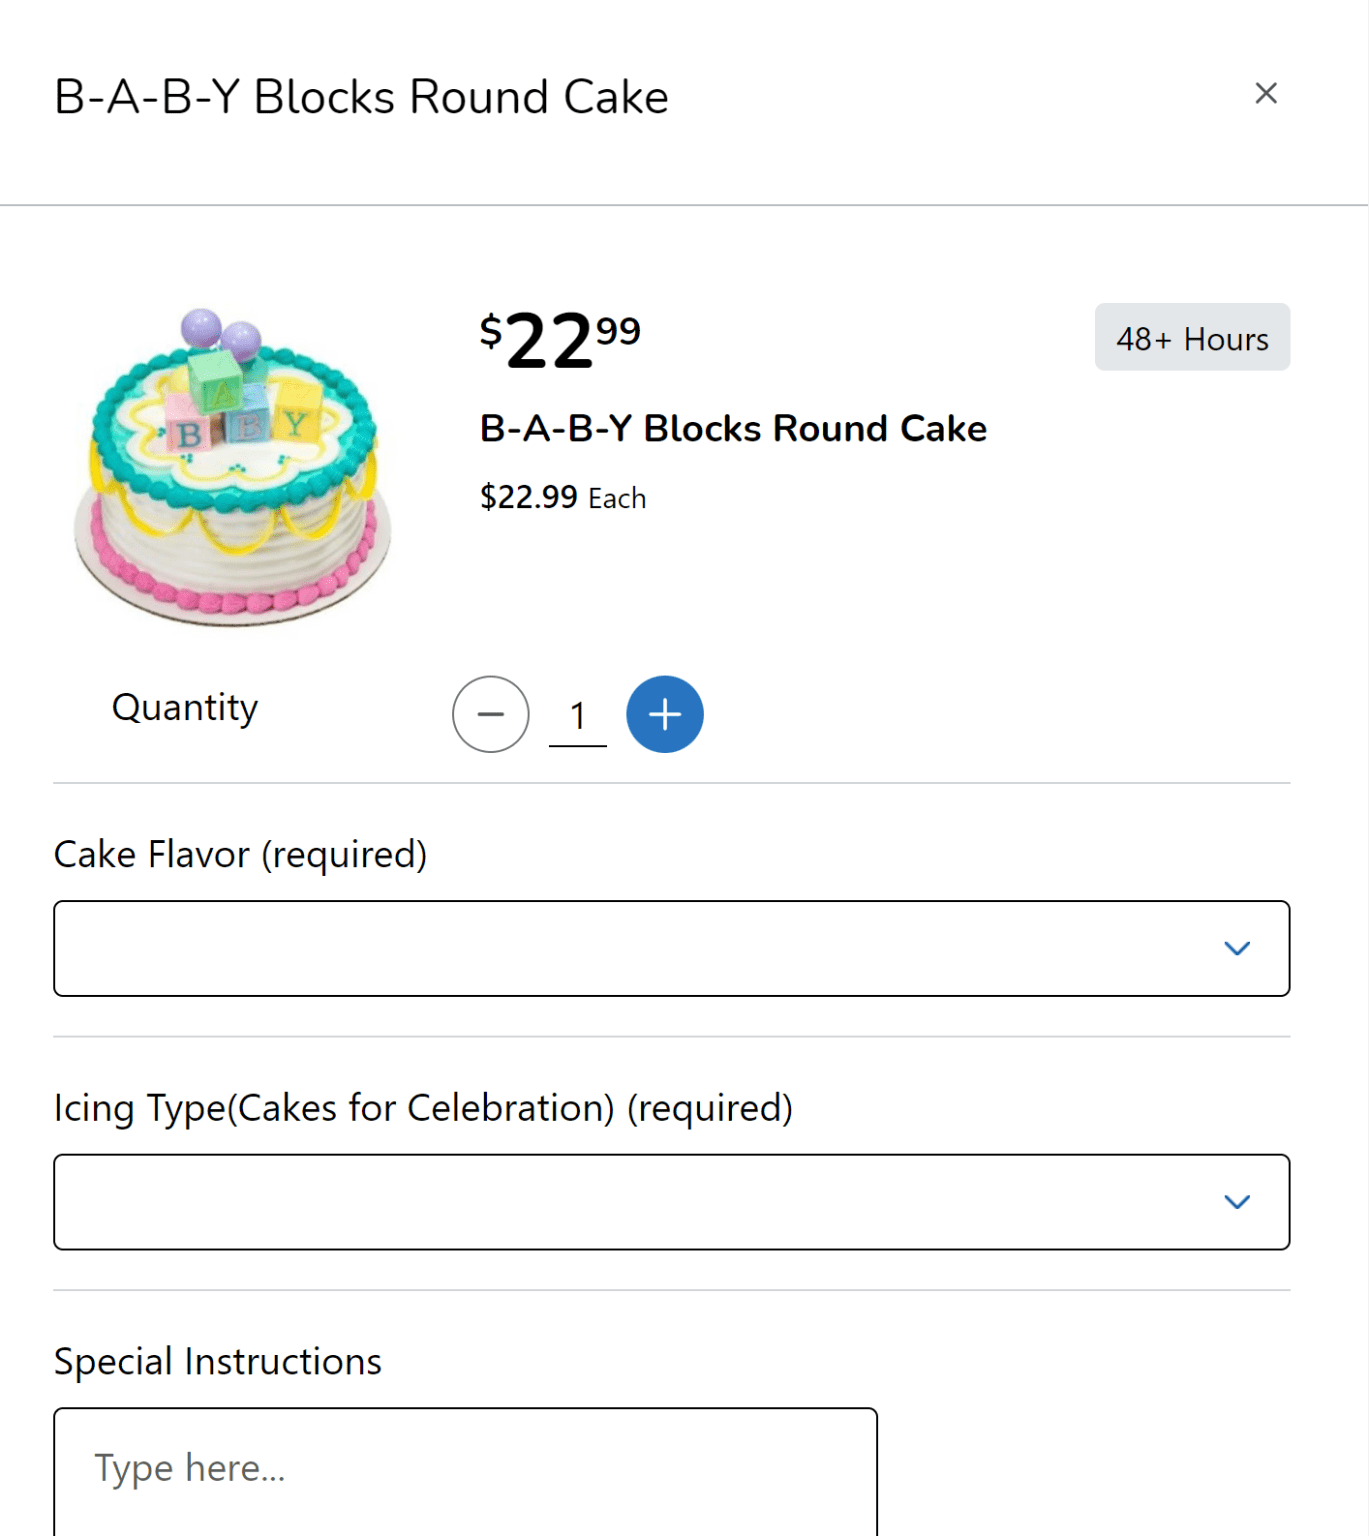
Task: Click the 48+ Hours availability badge
Action: point(1192,338)
